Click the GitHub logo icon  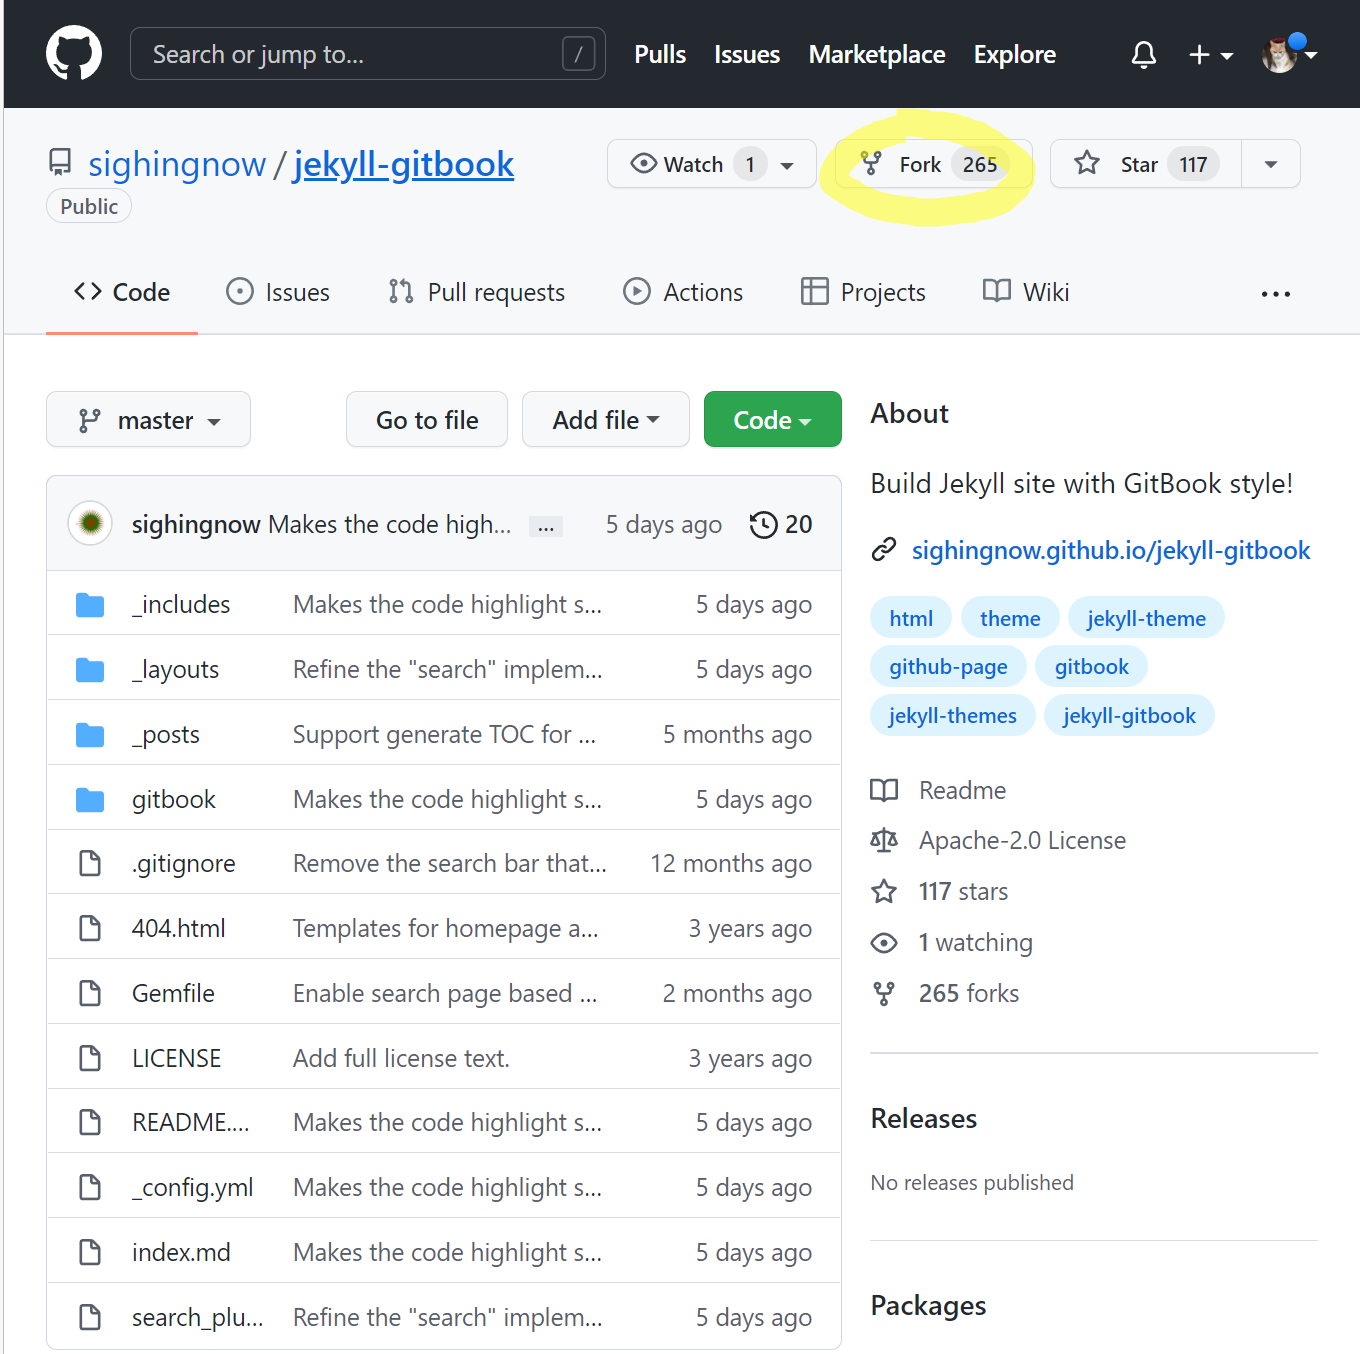74,54
